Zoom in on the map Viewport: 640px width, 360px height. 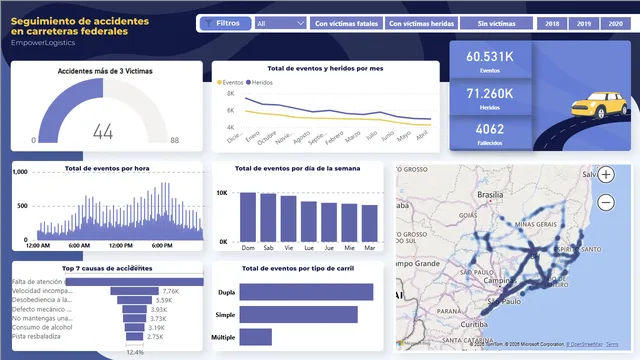[606, 175]
